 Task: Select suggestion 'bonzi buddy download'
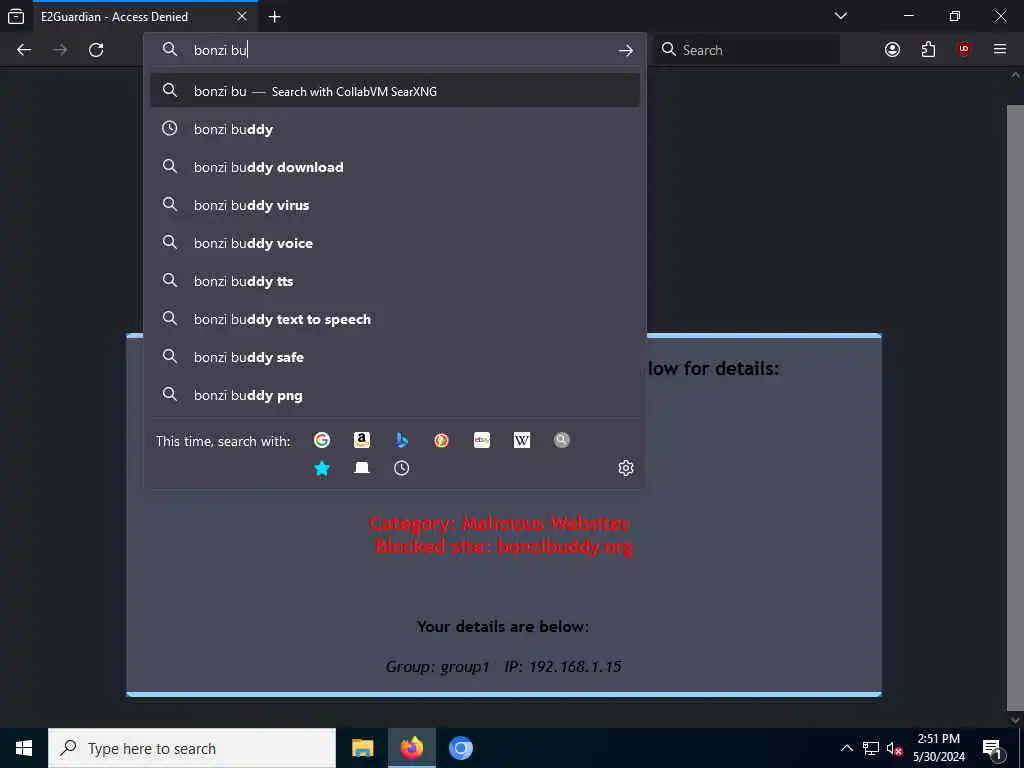pyautogui.click(x=394, y=167)
